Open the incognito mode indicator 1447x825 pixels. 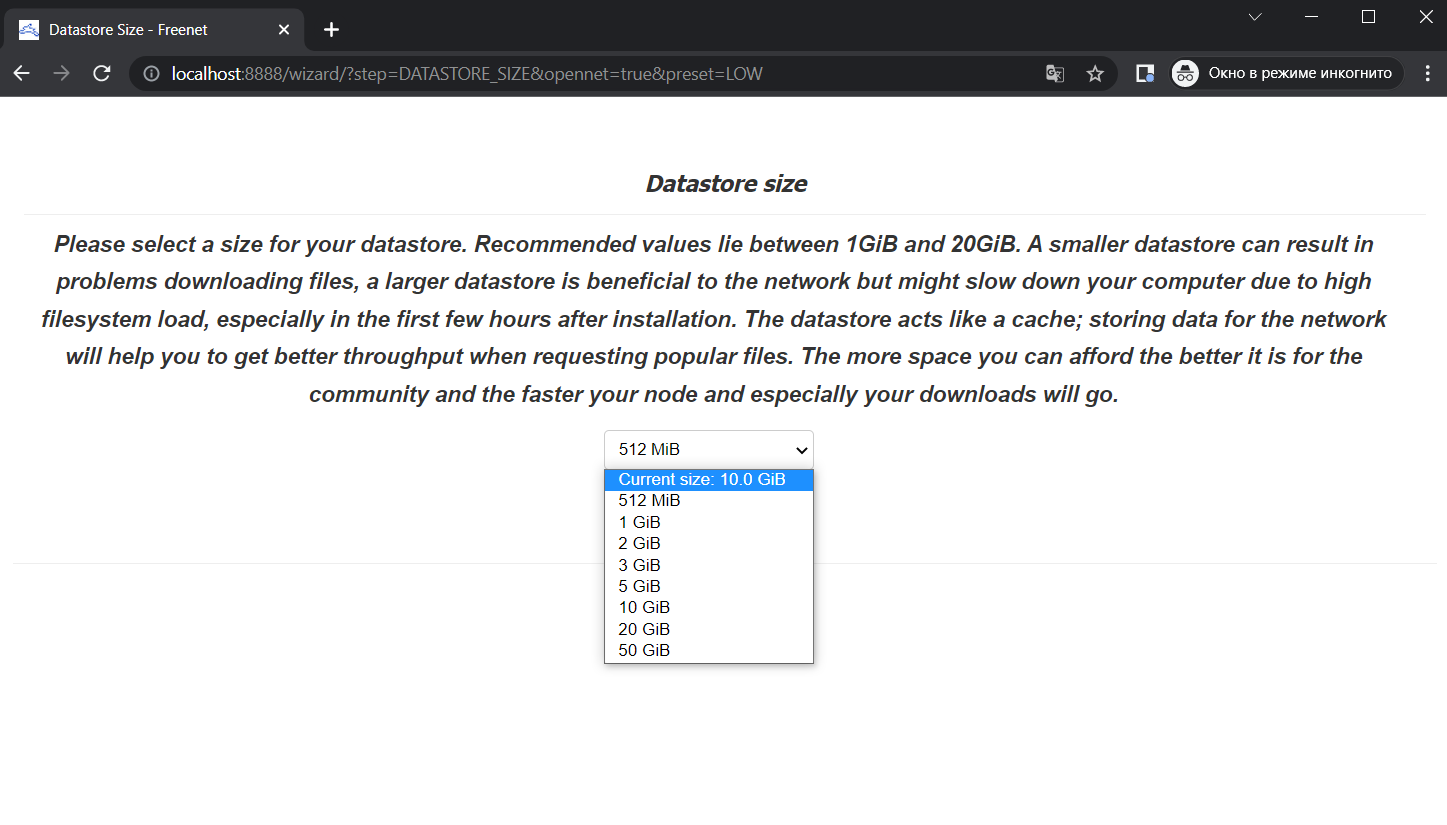coord(1287,74)
